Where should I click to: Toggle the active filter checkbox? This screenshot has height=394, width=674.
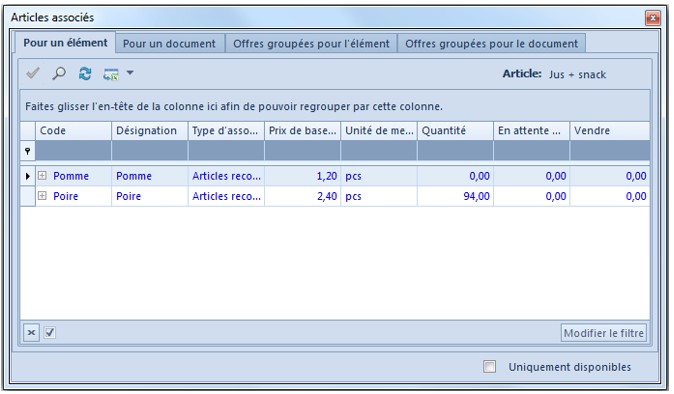(50, 332)
